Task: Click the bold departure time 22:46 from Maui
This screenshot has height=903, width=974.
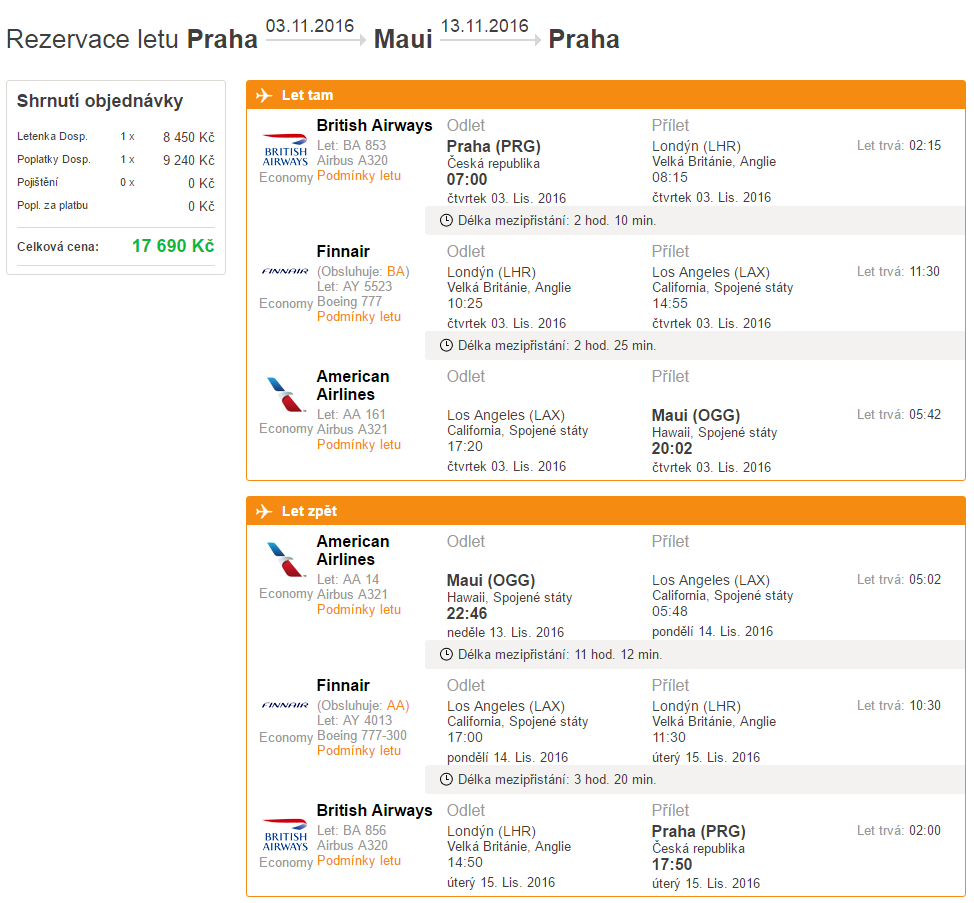Action: click(x=467, y=614)
